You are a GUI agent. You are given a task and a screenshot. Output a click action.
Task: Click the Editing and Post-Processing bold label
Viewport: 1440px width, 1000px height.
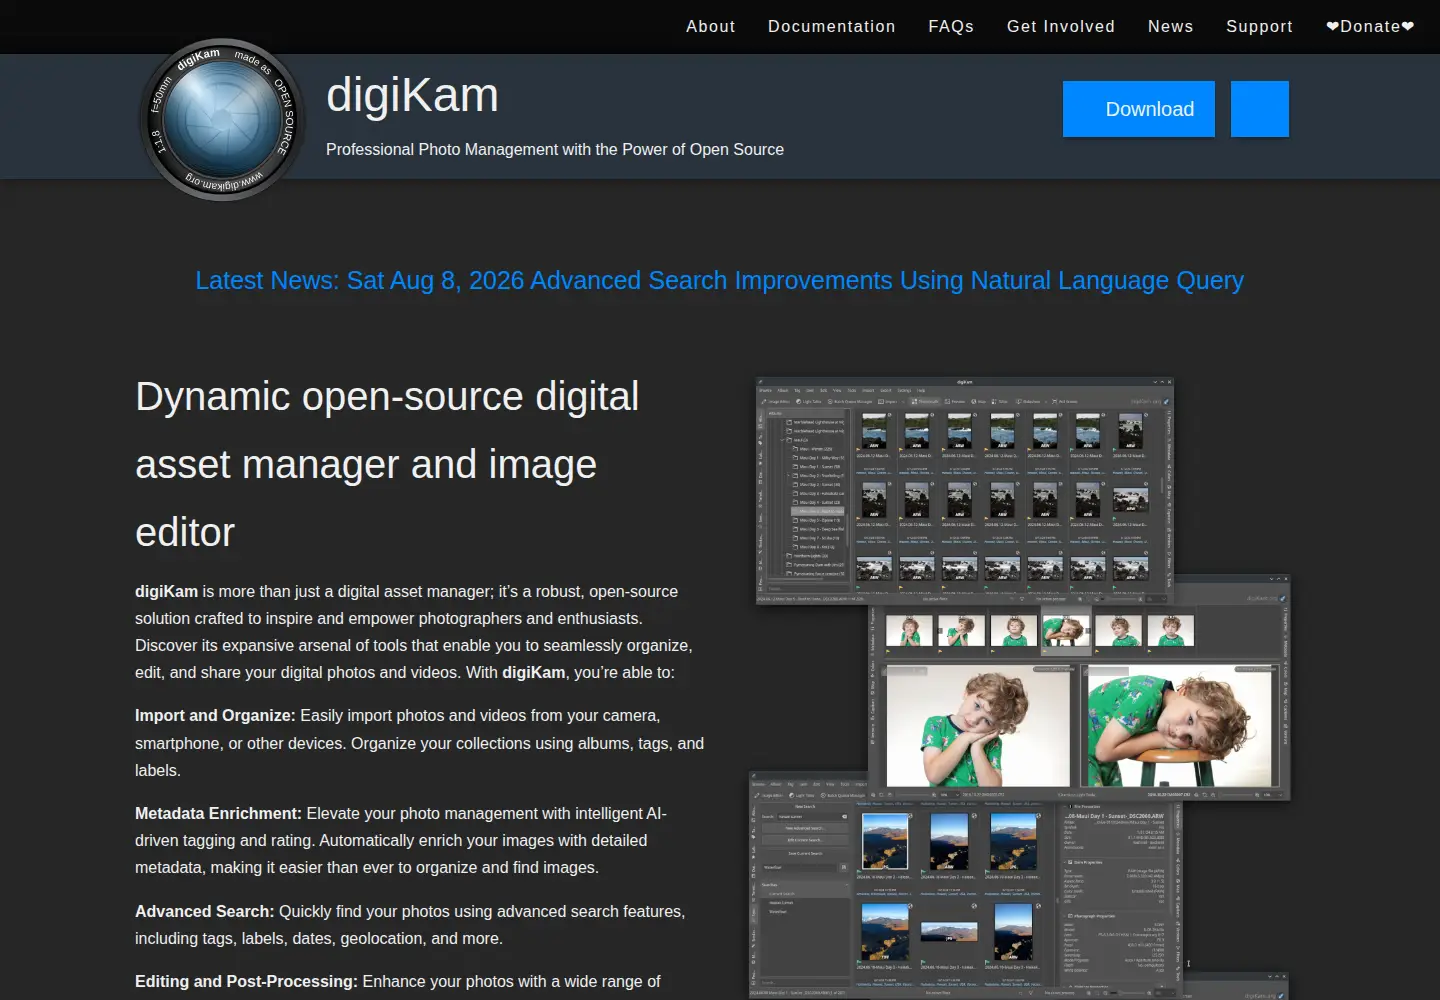246,982
